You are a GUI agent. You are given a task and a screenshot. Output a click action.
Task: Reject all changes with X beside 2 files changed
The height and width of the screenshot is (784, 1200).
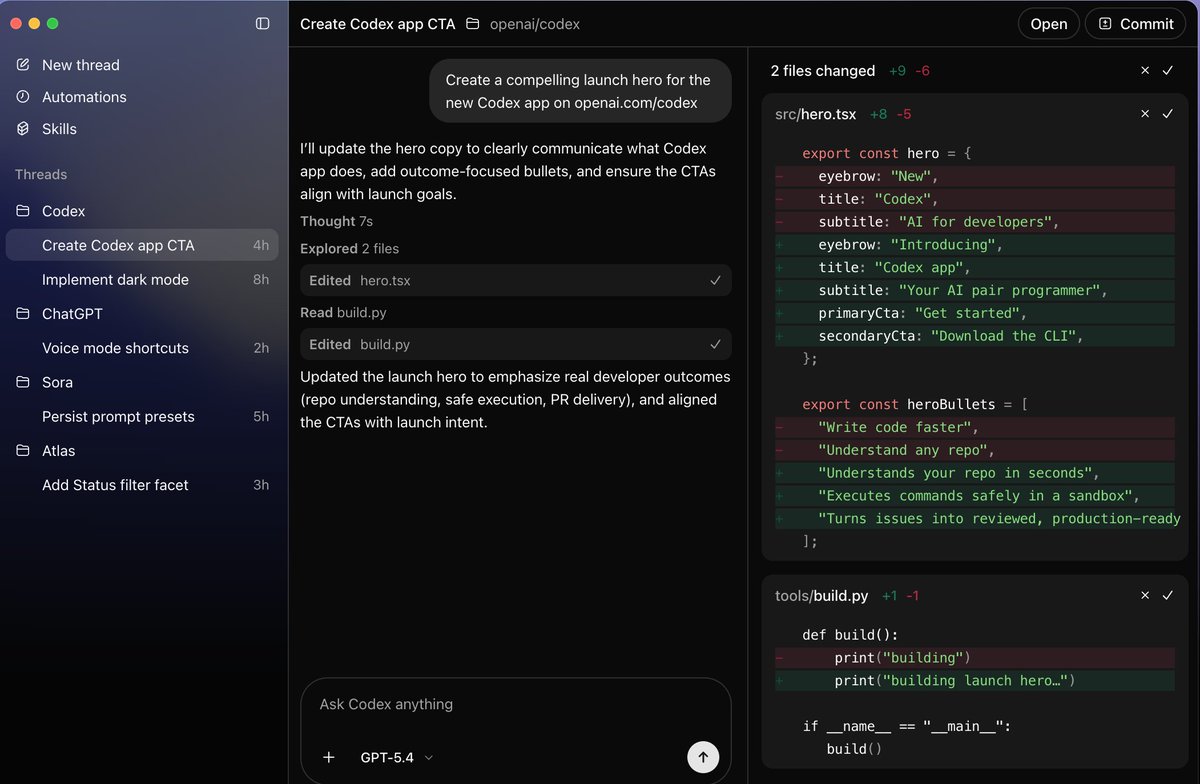pyautogui.click(x=1145, y=71)
